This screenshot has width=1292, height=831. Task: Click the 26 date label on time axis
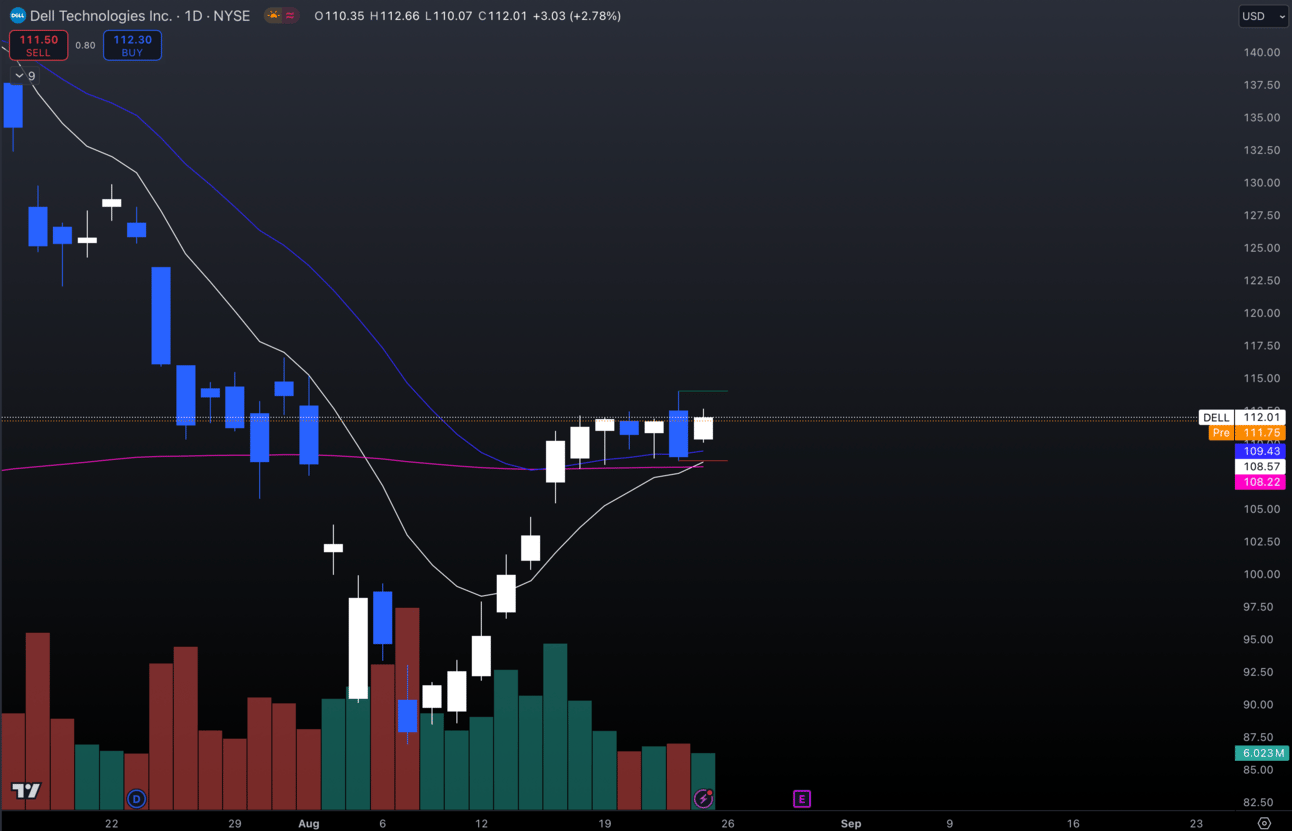(727, 824)
